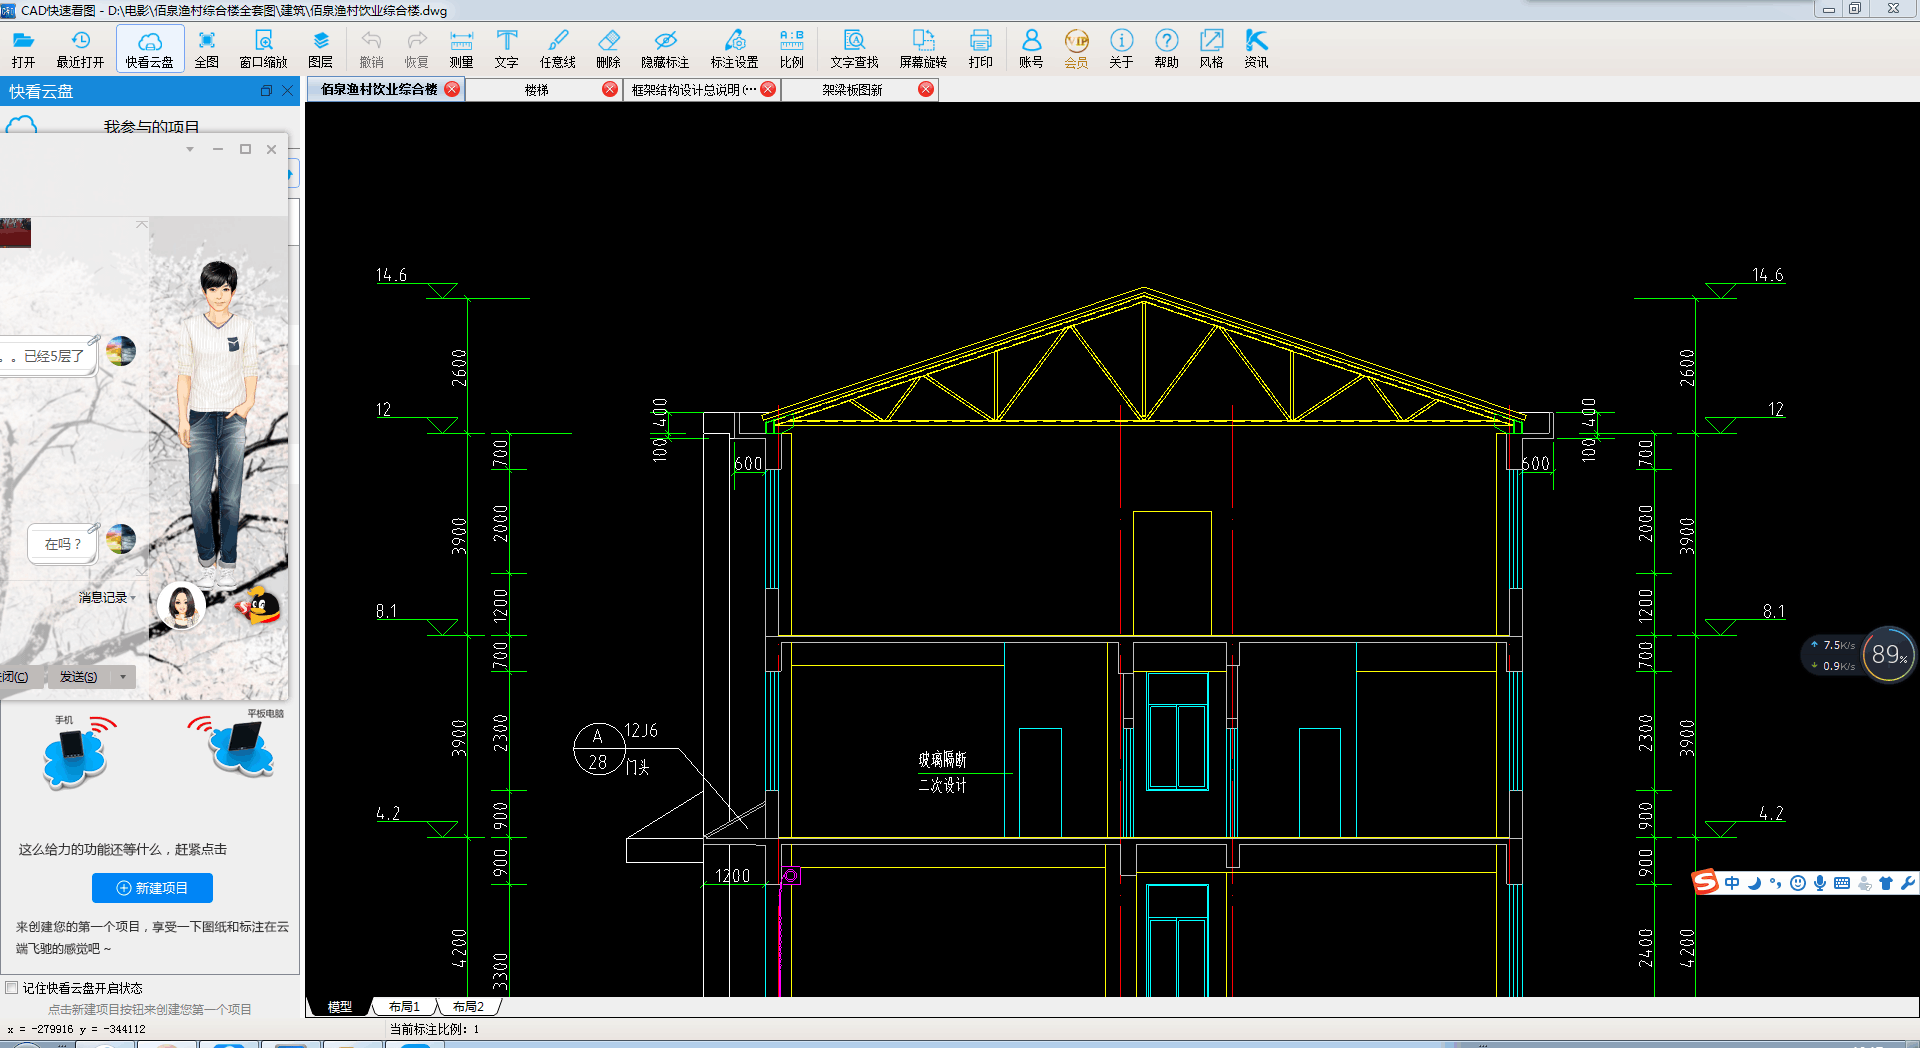Redo action with 恢复
Image resolution: width=1920 pixels, height=1048 pixels.
click(x=416, y=48)
